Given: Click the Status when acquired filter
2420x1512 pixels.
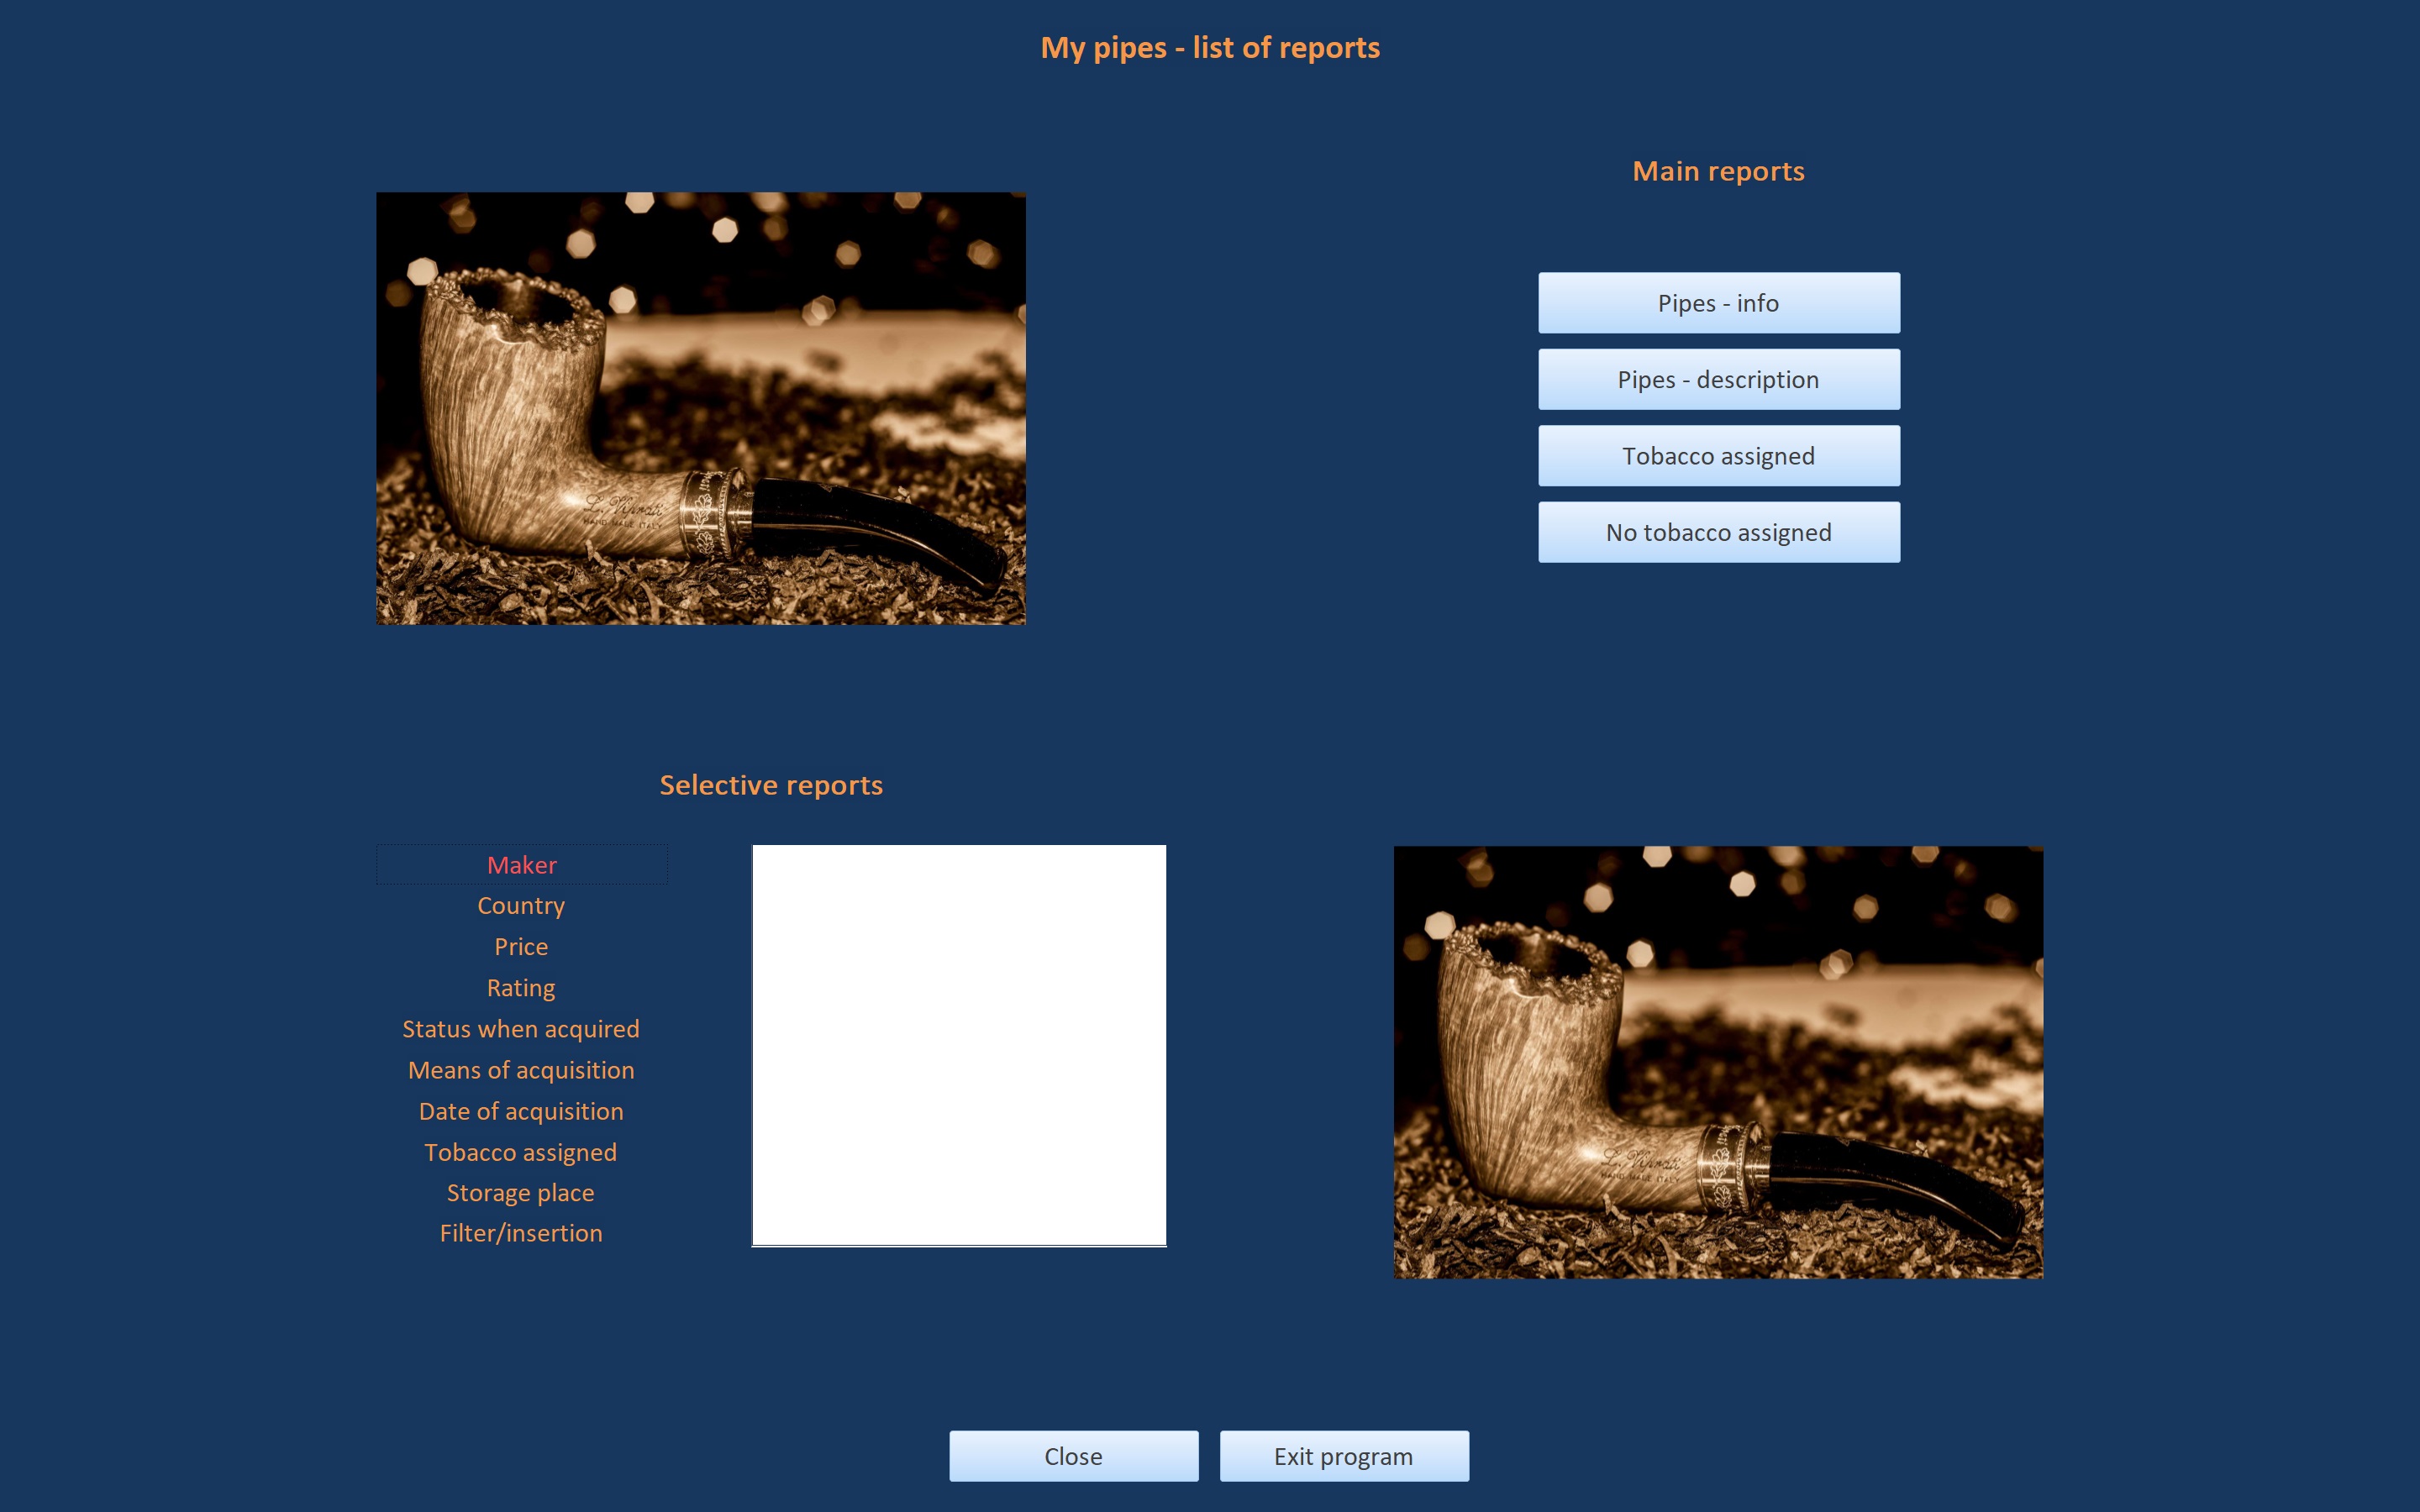Looking at the screenshot, I should click(x=521, y=1028).
